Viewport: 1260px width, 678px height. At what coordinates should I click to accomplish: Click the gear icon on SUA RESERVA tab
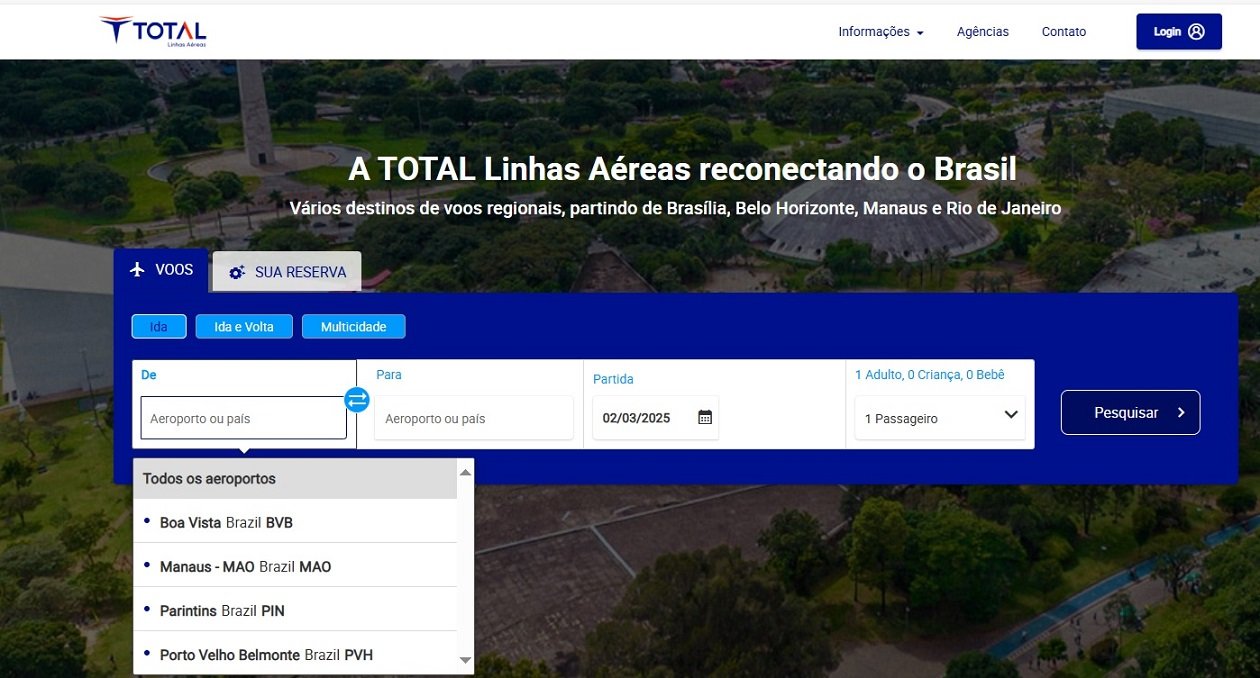point(237,272)
